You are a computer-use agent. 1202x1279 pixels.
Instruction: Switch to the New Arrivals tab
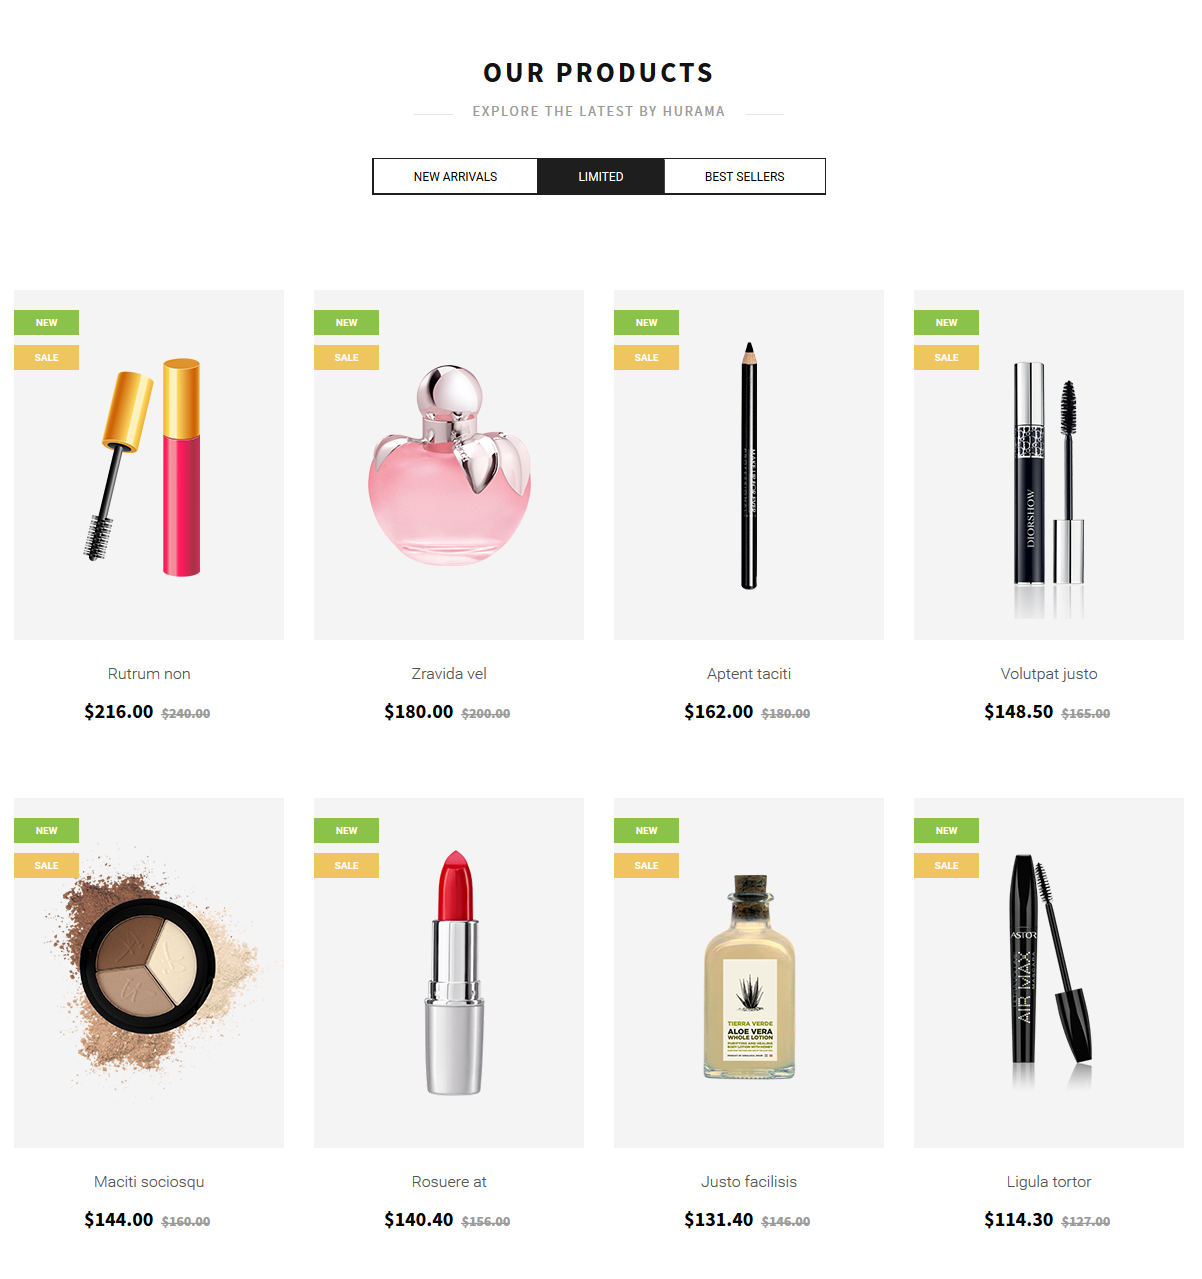click(x=455, y=176)
